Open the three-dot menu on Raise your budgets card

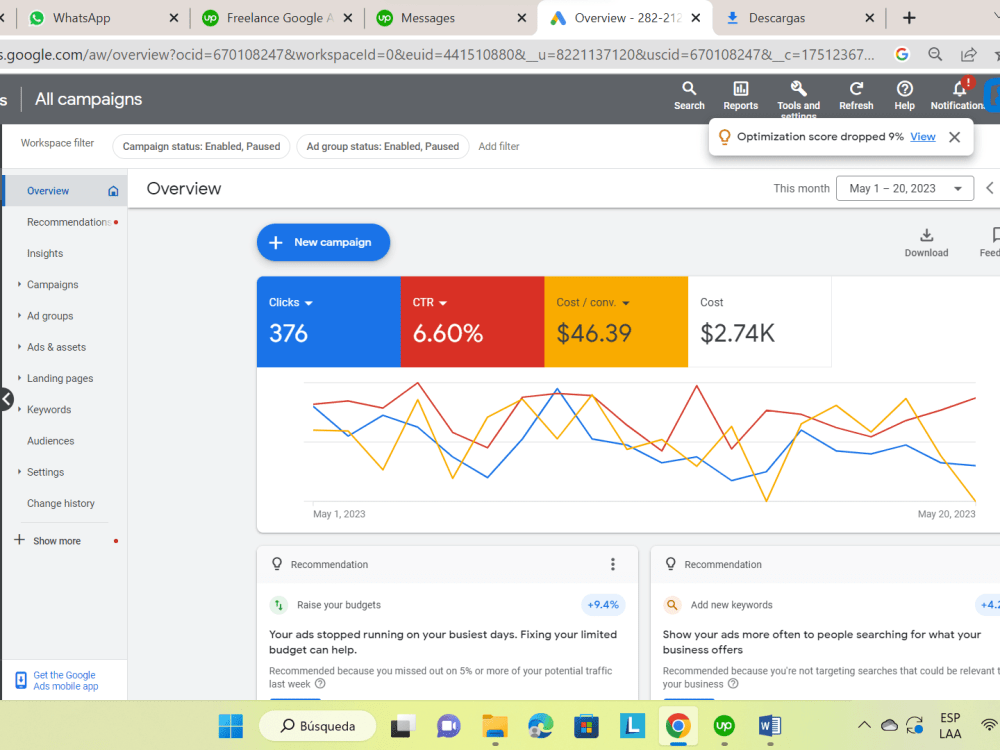click(x=613, y=564)
